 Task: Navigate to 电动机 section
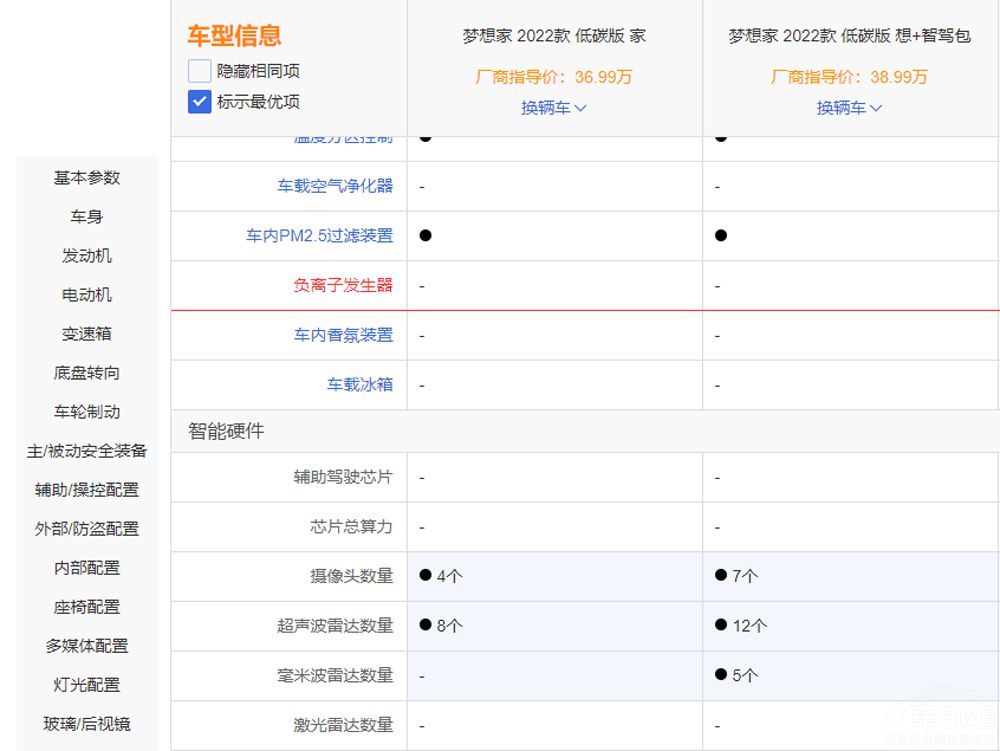click(87, 294)
